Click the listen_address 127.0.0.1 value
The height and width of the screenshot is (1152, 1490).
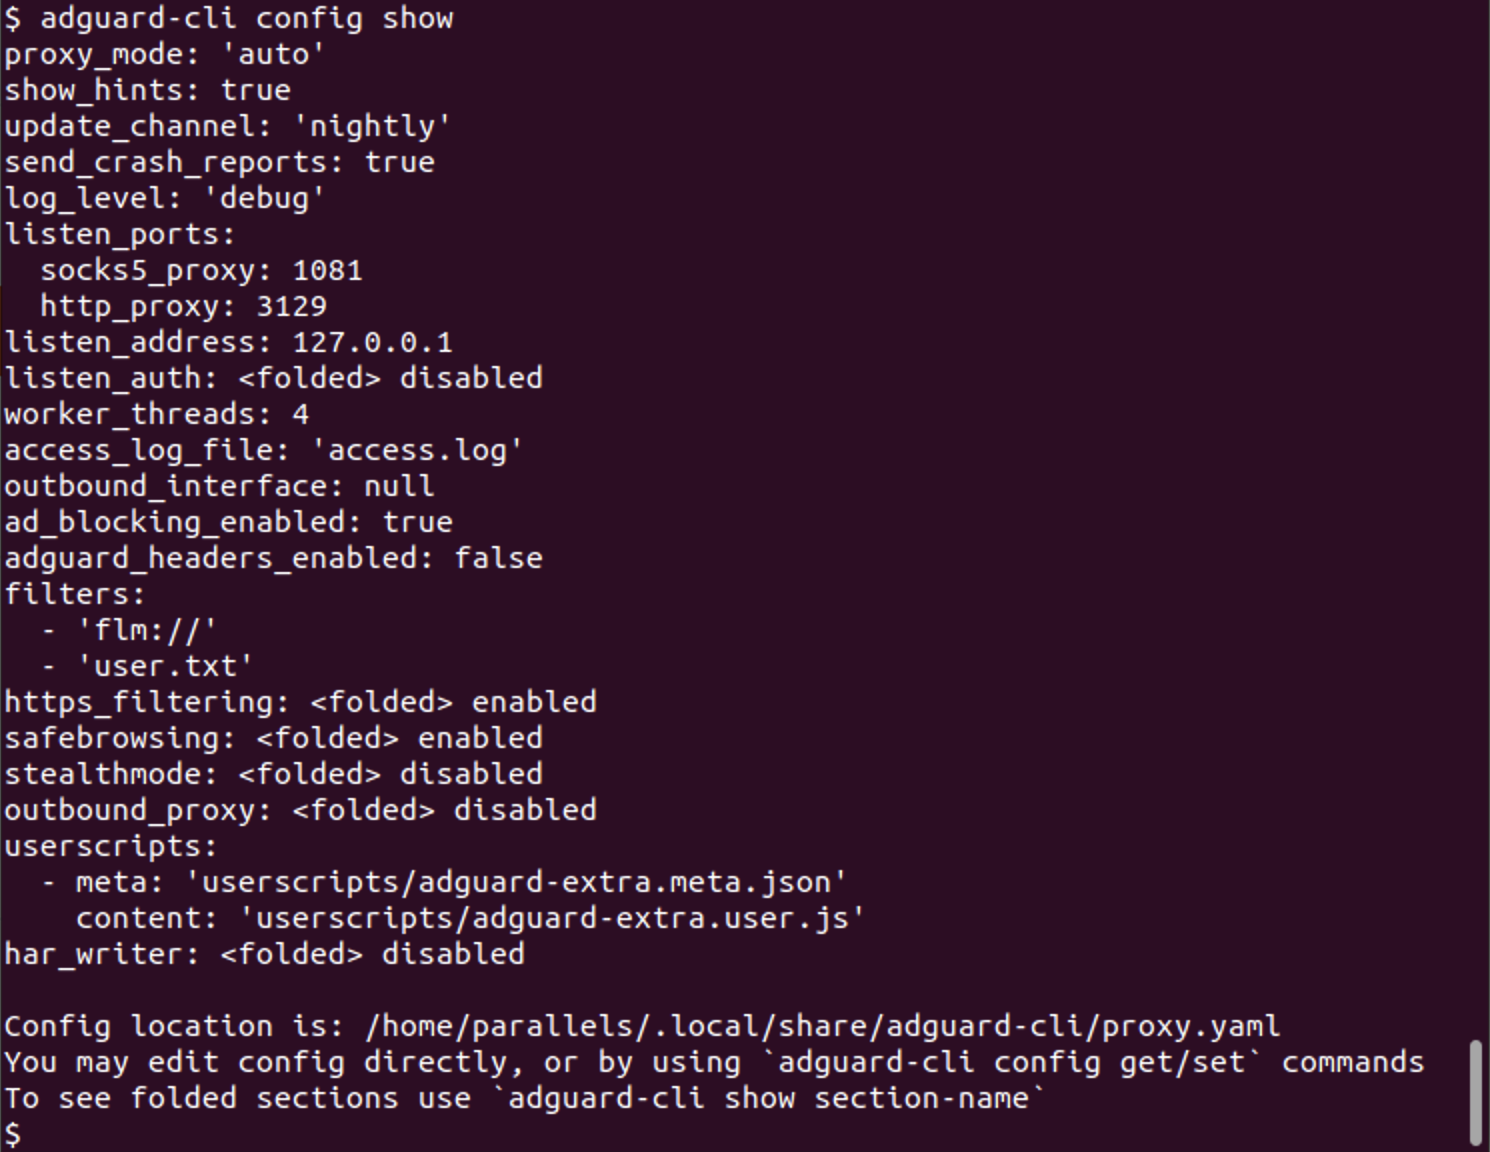pyautogui.click(x=372, y=342)
